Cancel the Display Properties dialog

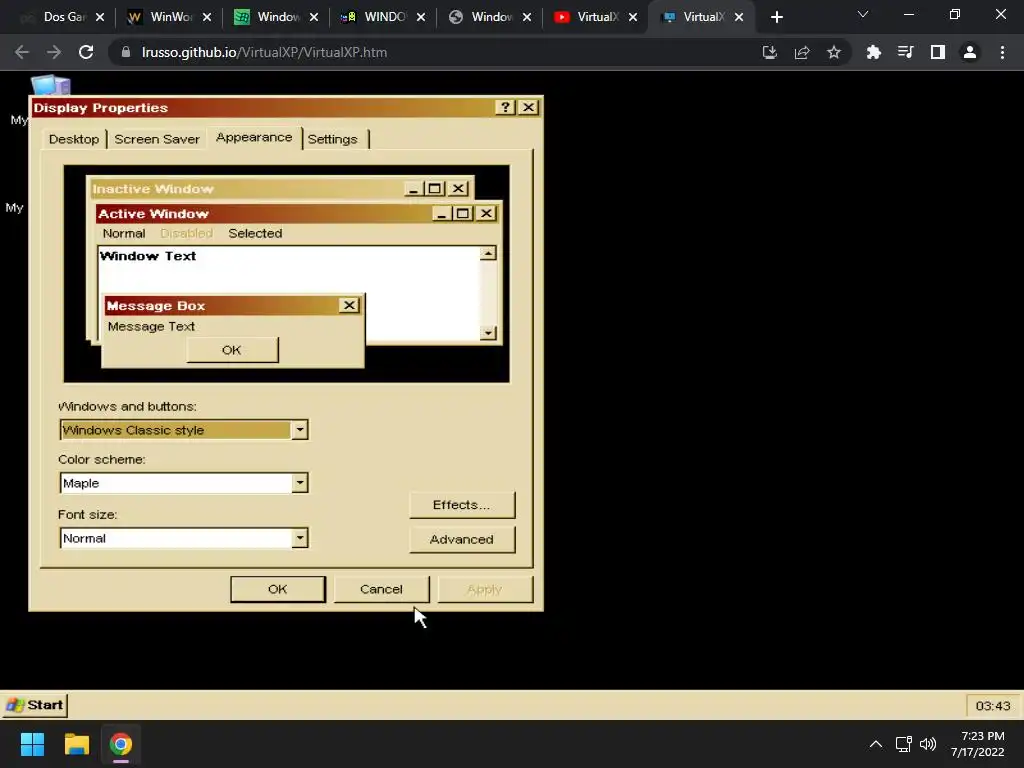click(381, 589)
